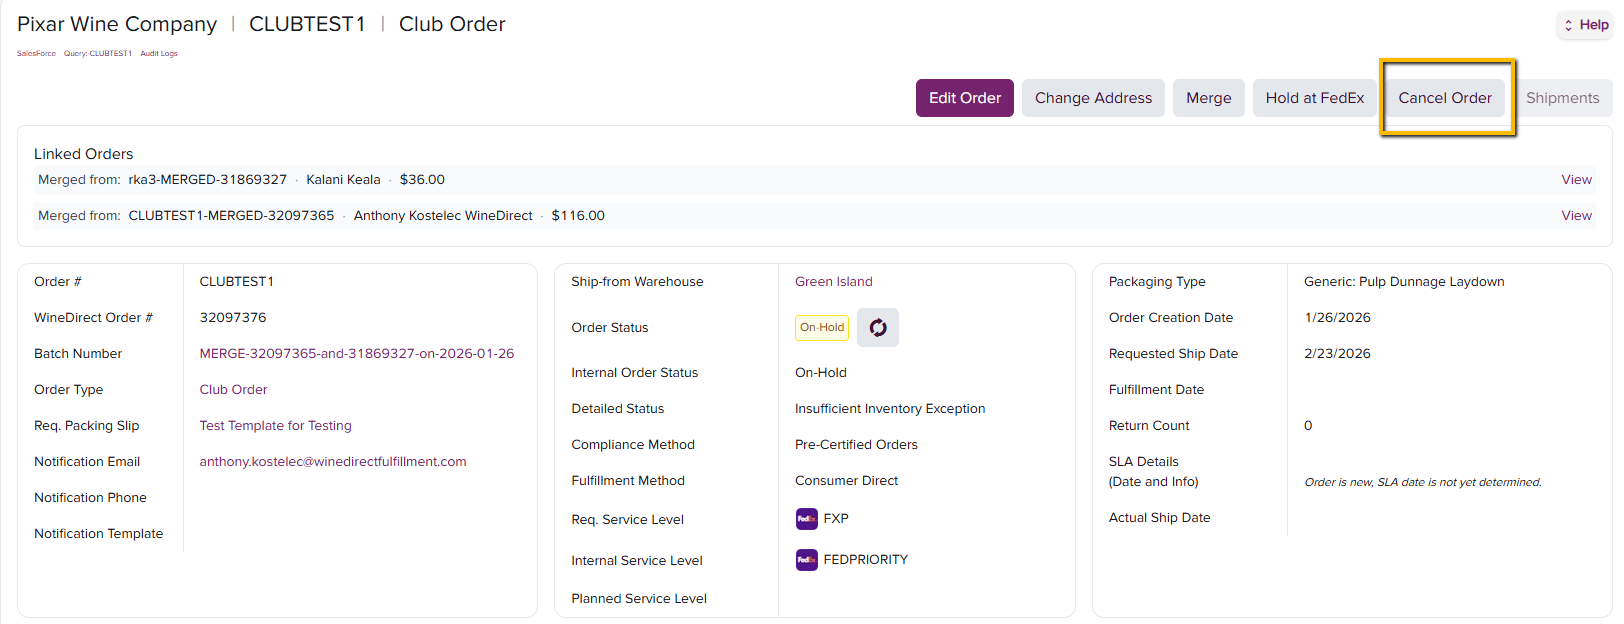Open the SalesForce link

click(x=36, y=54)
